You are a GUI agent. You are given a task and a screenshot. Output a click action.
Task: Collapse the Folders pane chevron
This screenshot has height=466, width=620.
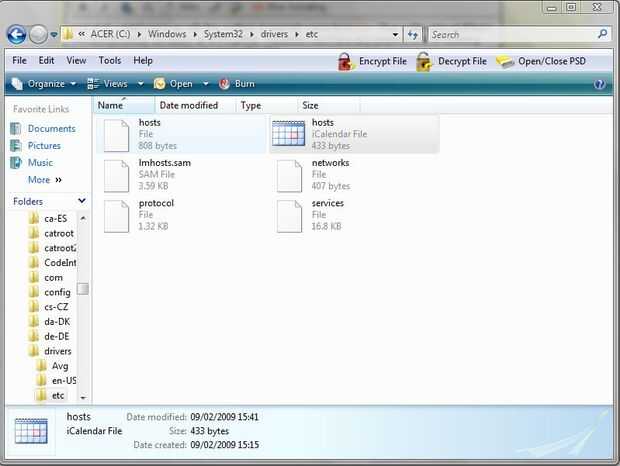(x=82, y=201)
